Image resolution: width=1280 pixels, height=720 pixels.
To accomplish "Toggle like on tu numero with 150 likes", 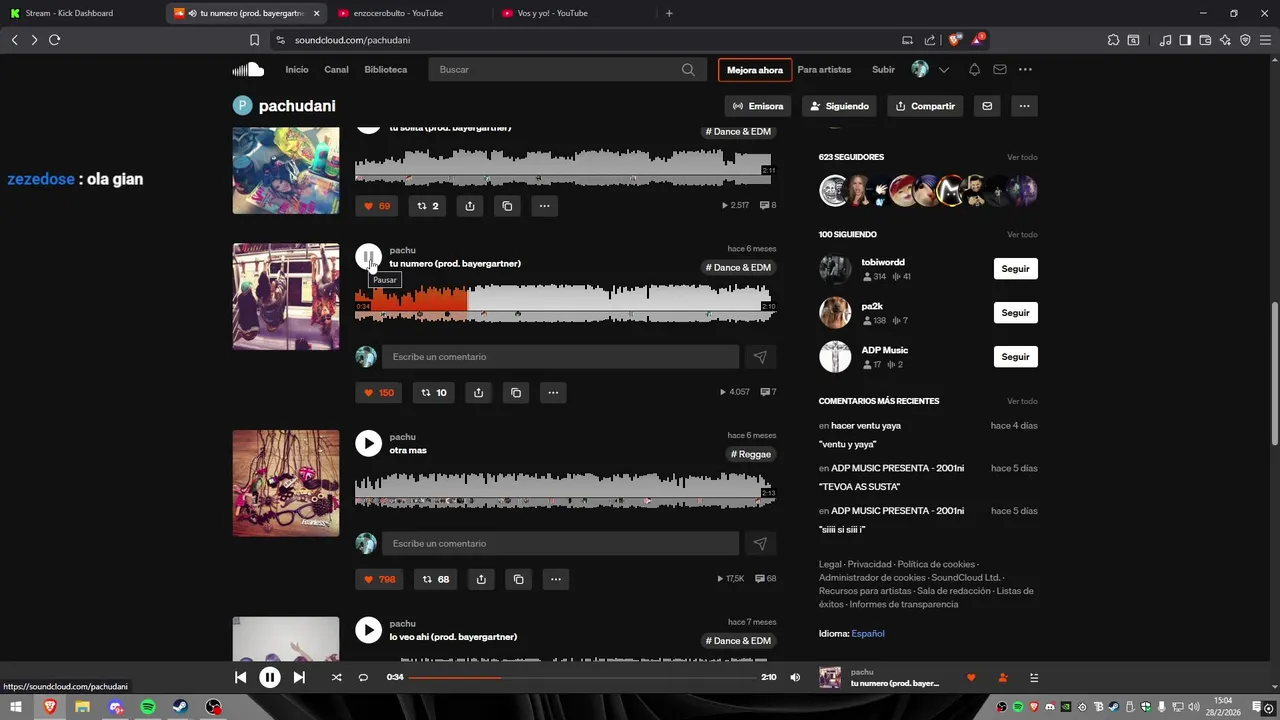I will point(379,392).
